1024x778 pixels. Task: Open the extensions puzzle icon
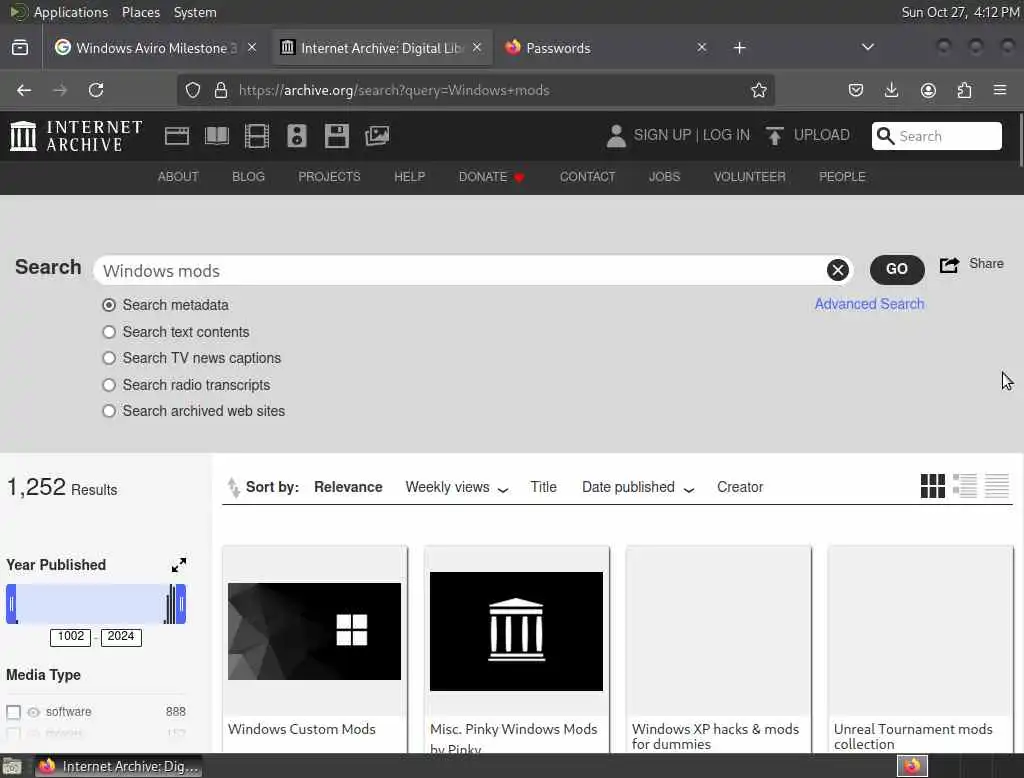pos(964,90)
